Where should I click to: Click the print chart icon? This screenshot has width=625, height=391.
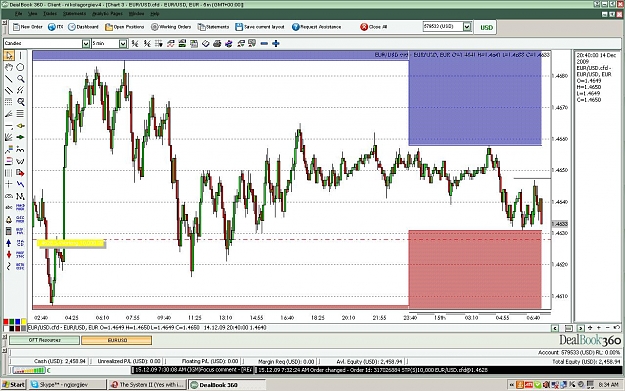[x=217, y=43]
